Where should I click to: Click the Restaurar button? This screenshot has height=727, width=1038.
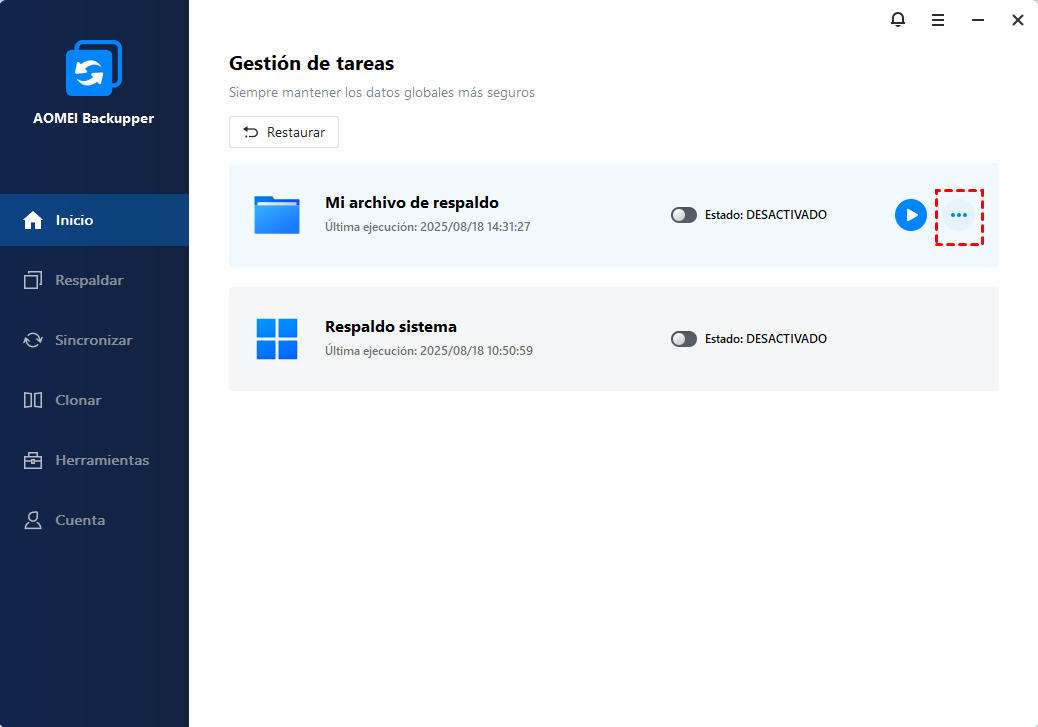click(x=284, y=132)
